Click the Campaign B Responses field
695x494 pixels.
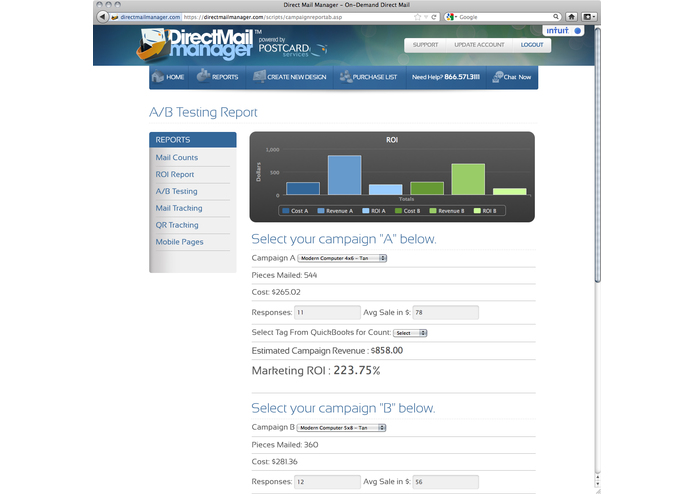click(327, 482)
